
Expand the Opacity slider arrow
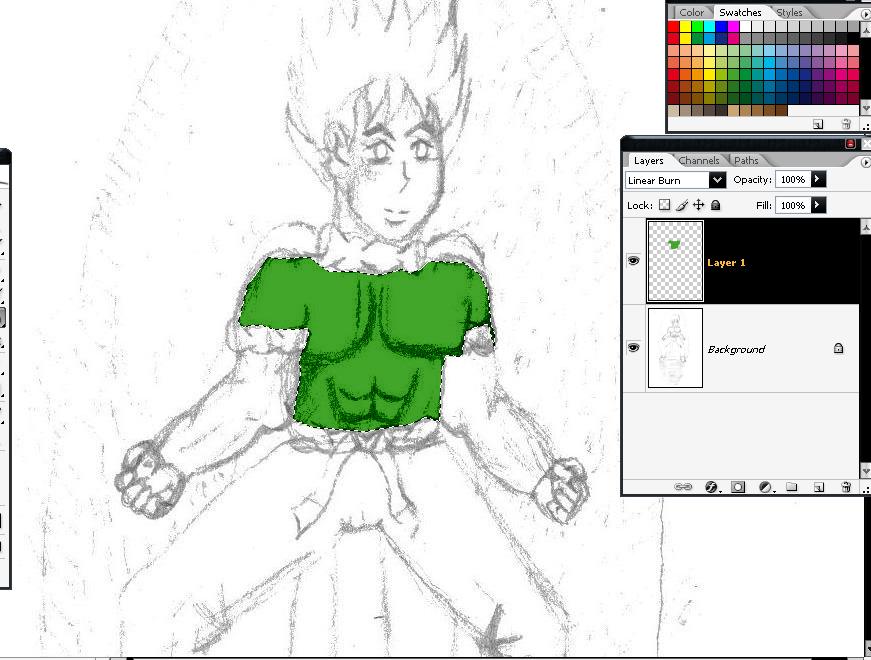pyautogui.click(x=818, y=179)
